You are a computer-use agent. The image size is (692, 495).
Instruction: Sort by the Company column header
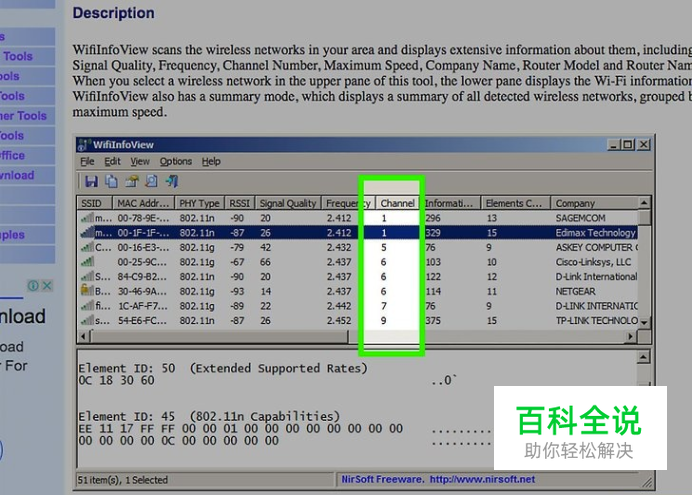tap(594, 203)
